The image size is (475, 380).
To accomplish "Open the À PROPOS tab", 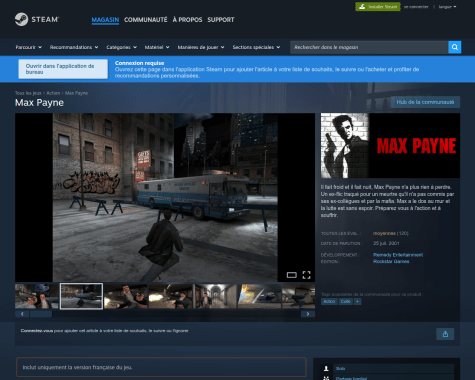I will [187, 20].
